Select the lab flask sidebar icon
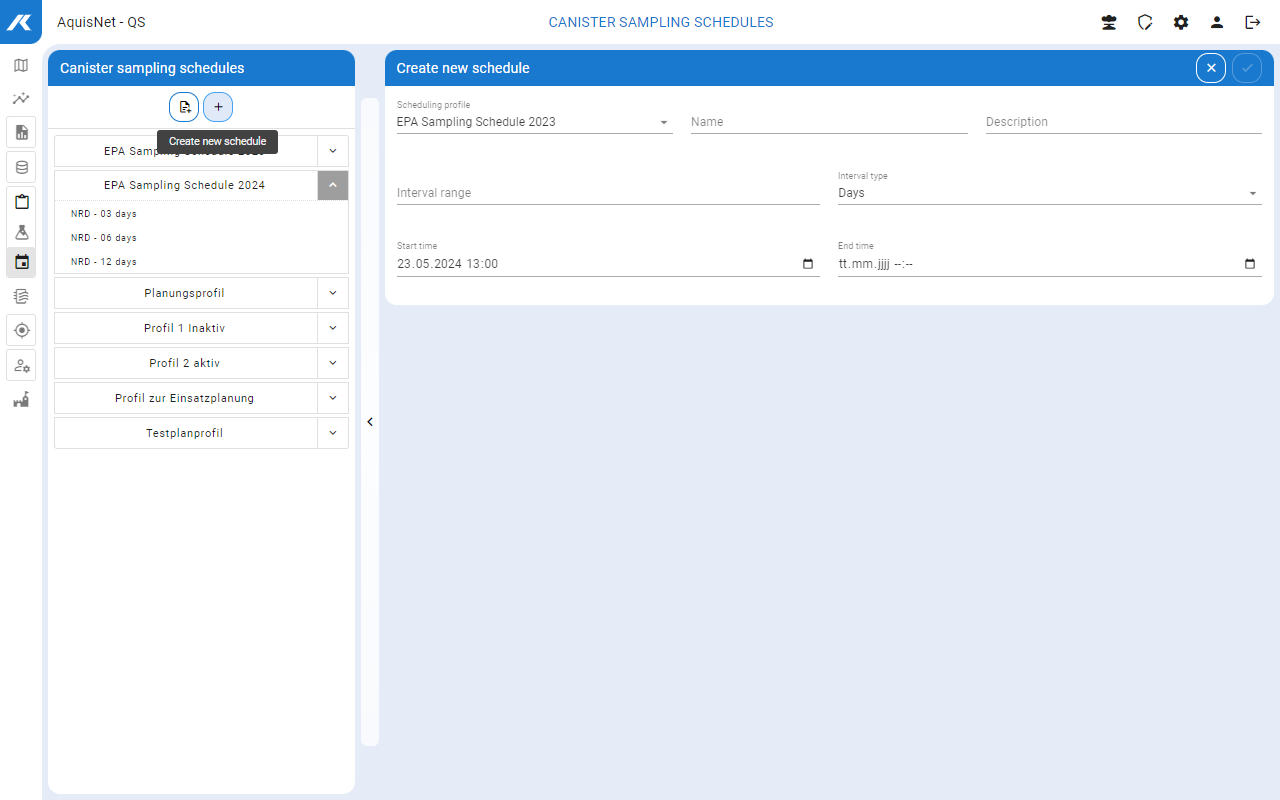Screen dimensions: 1280x800 pyautogui.click(x=21, y=232)
